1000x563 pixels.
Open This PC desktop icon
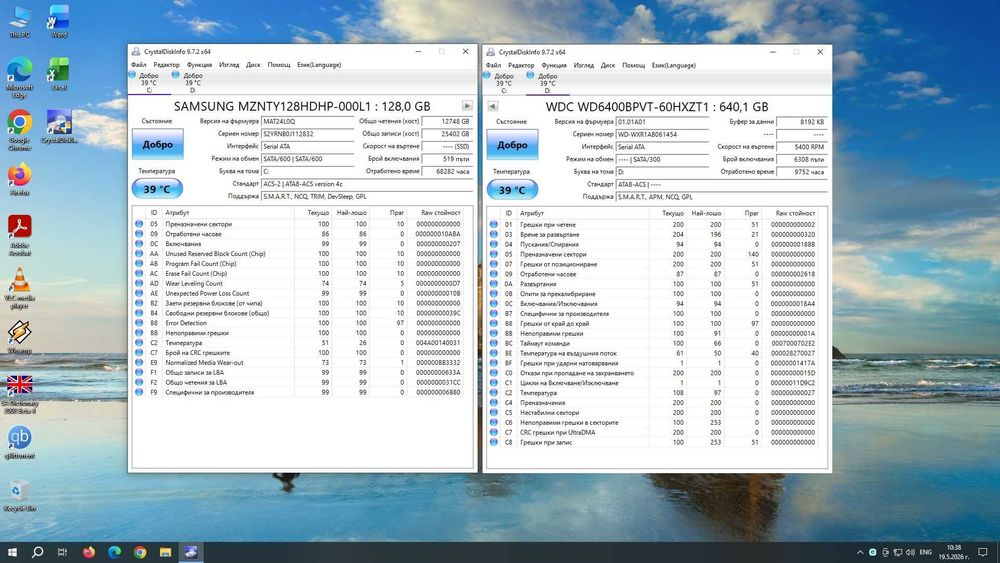[x=19, y=21]
